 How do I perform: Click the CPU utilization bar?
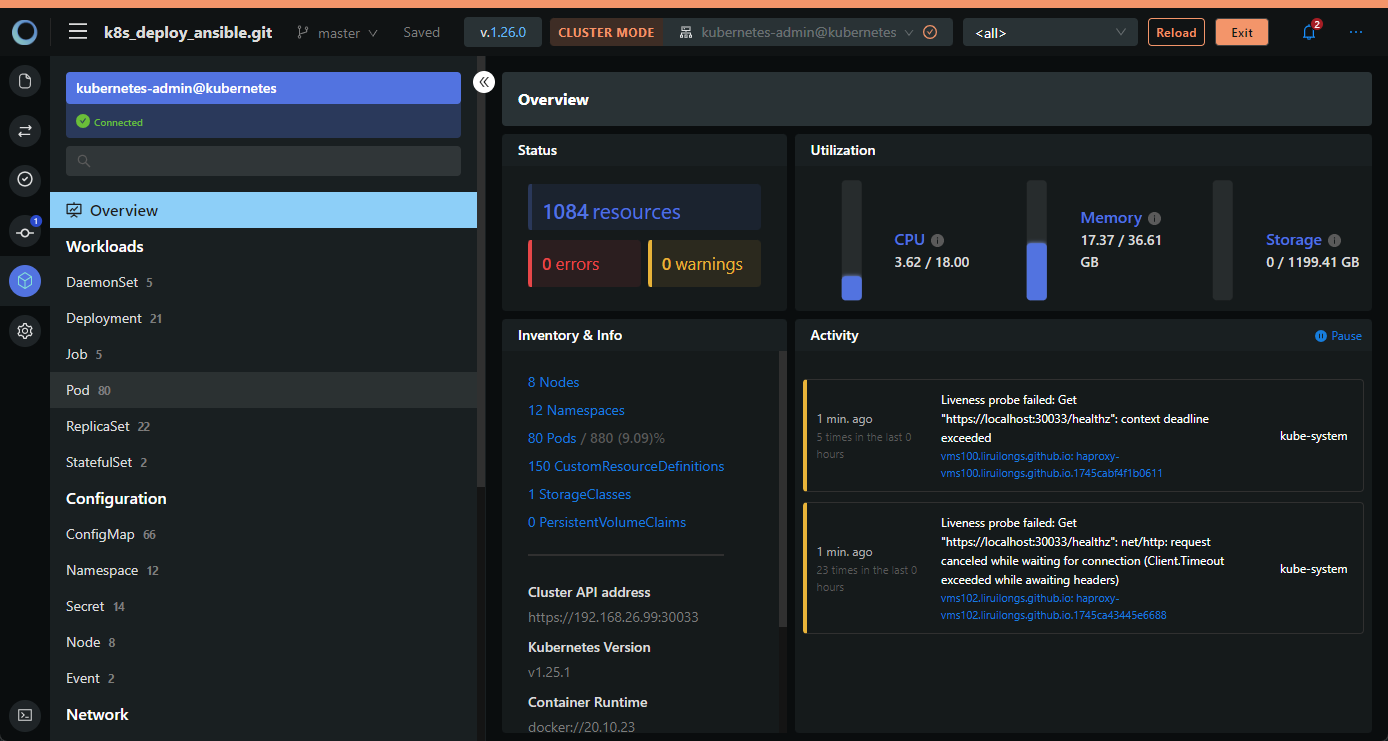pyautogui.click(x=851, y=240)
